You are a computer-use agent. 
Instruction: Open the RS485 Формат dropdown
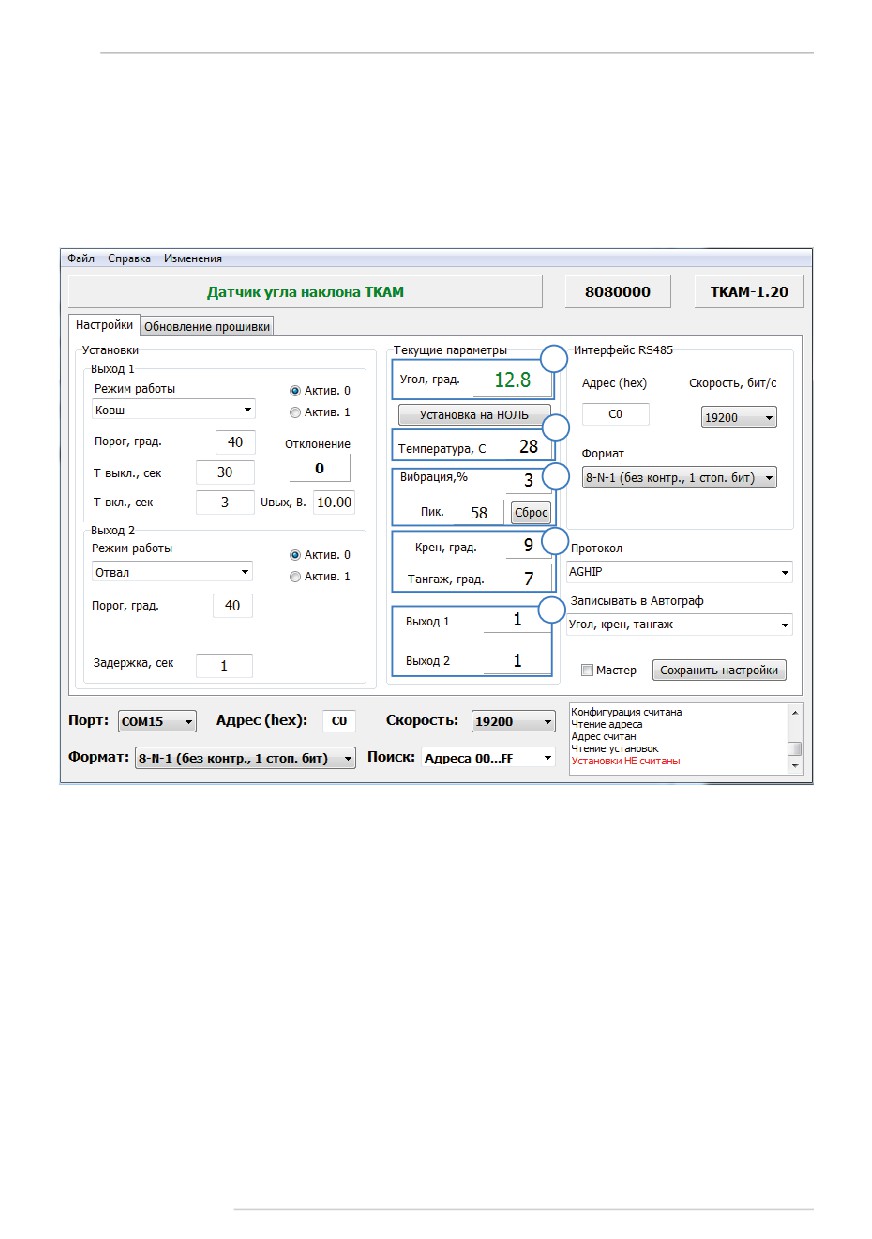click(678, 478)
